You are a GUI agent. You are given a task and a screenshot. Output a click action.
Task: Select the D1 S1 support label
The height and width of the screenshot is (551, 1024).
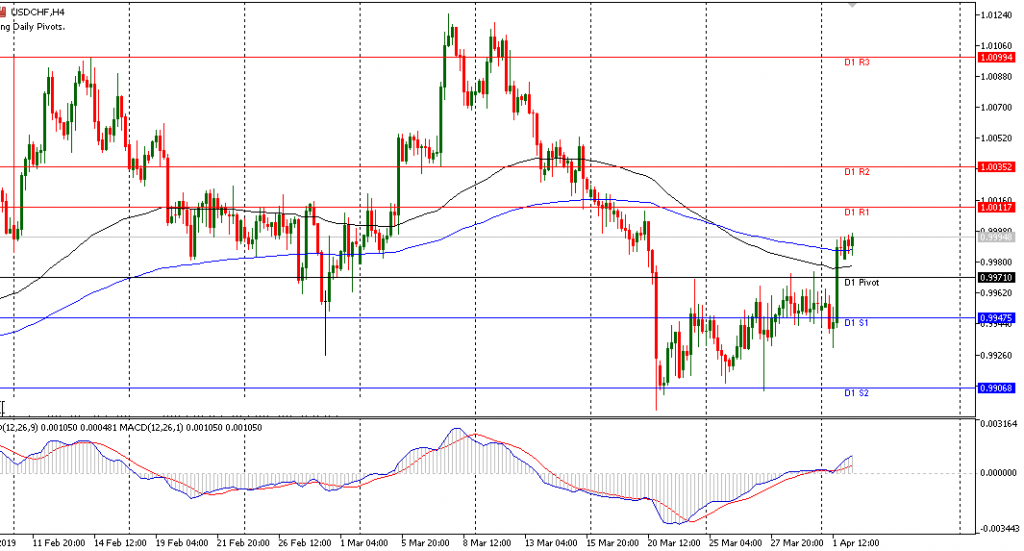tap(856, 323)
